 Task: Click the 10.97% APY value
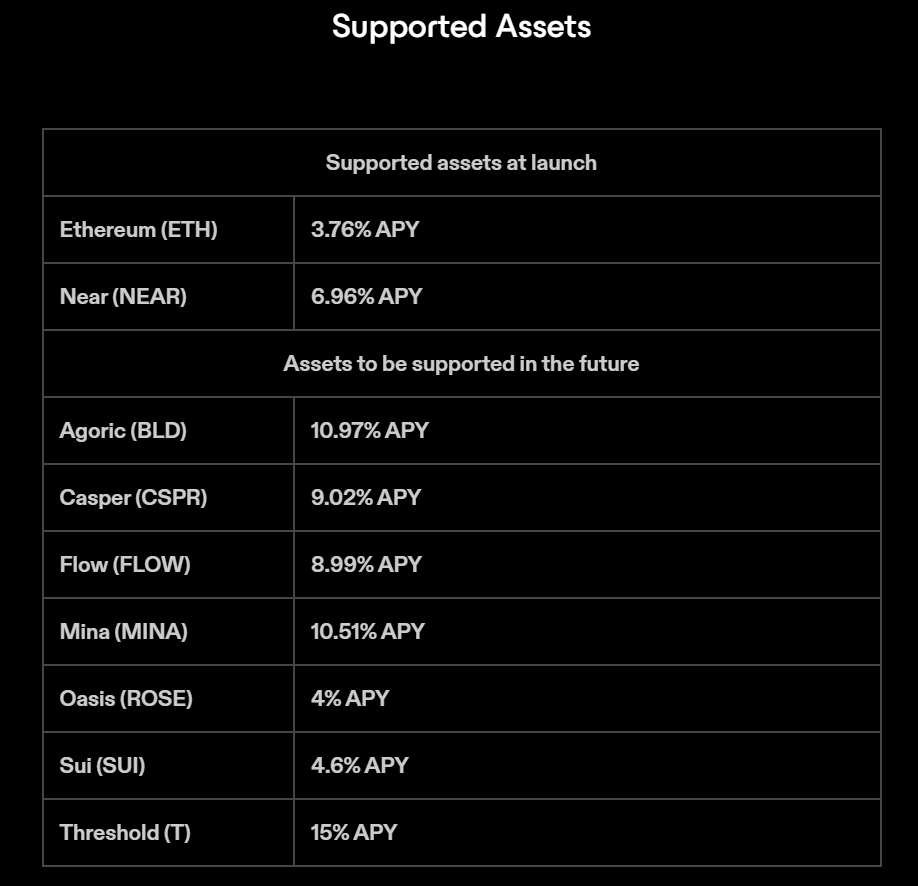tap(370, 430)
